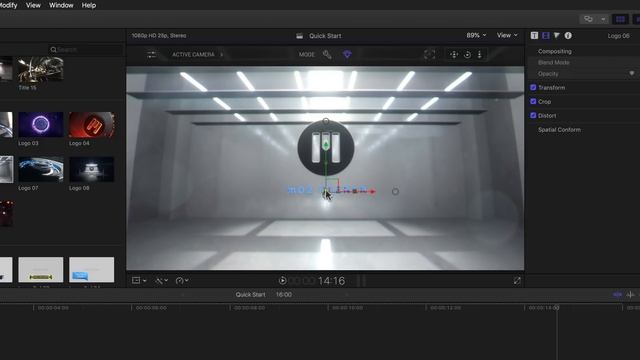Screen dimensions: 640x360
Task: Open the viewer View dropdown
Action: (507, 36)
